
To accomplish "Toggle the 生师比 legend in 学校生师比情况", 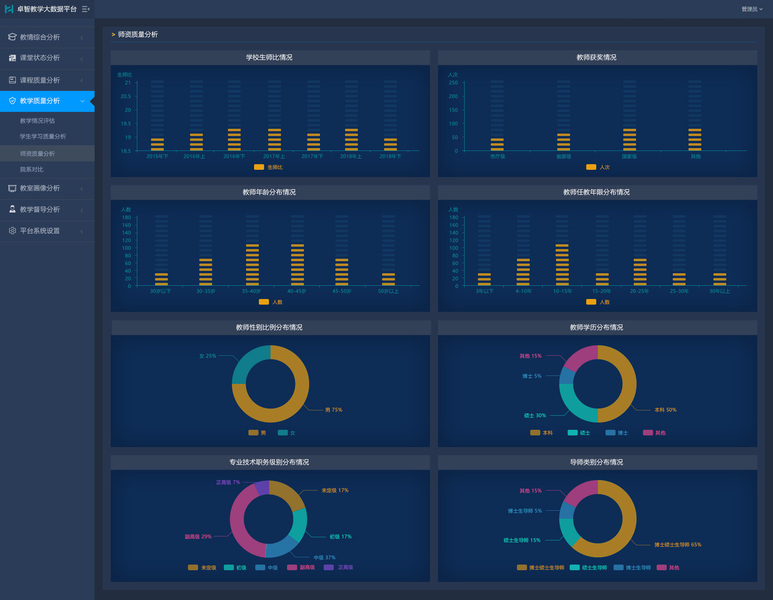I will [268, 167].
